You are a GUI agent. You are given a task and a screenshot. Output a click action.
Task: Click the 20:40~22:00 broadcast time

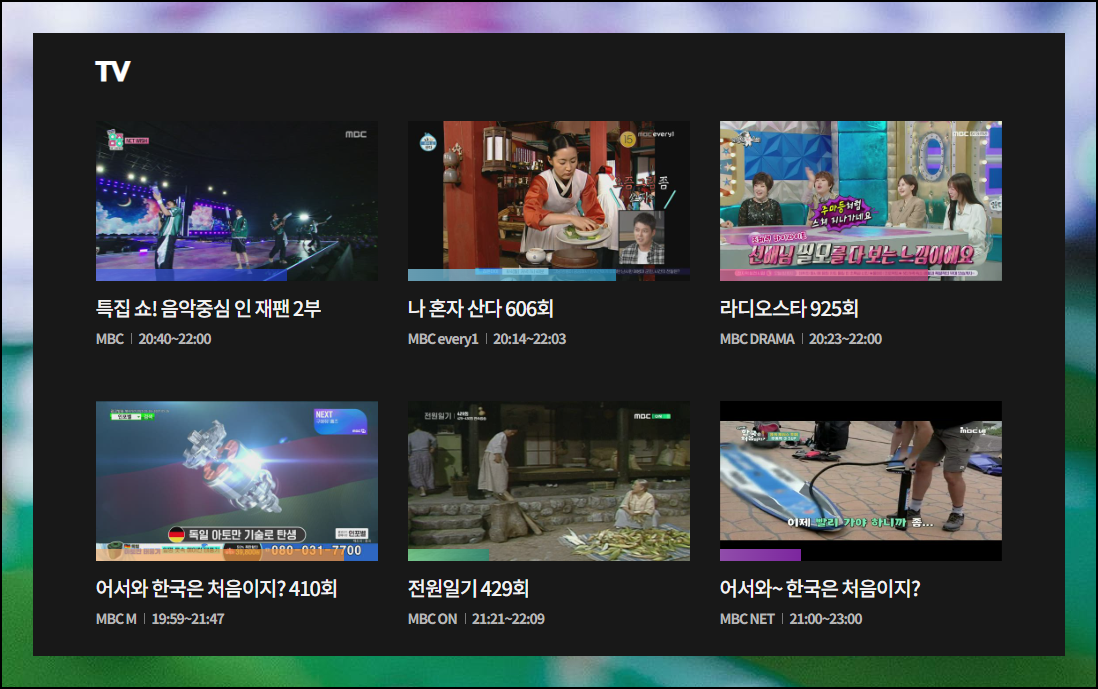tap(175, 339)
